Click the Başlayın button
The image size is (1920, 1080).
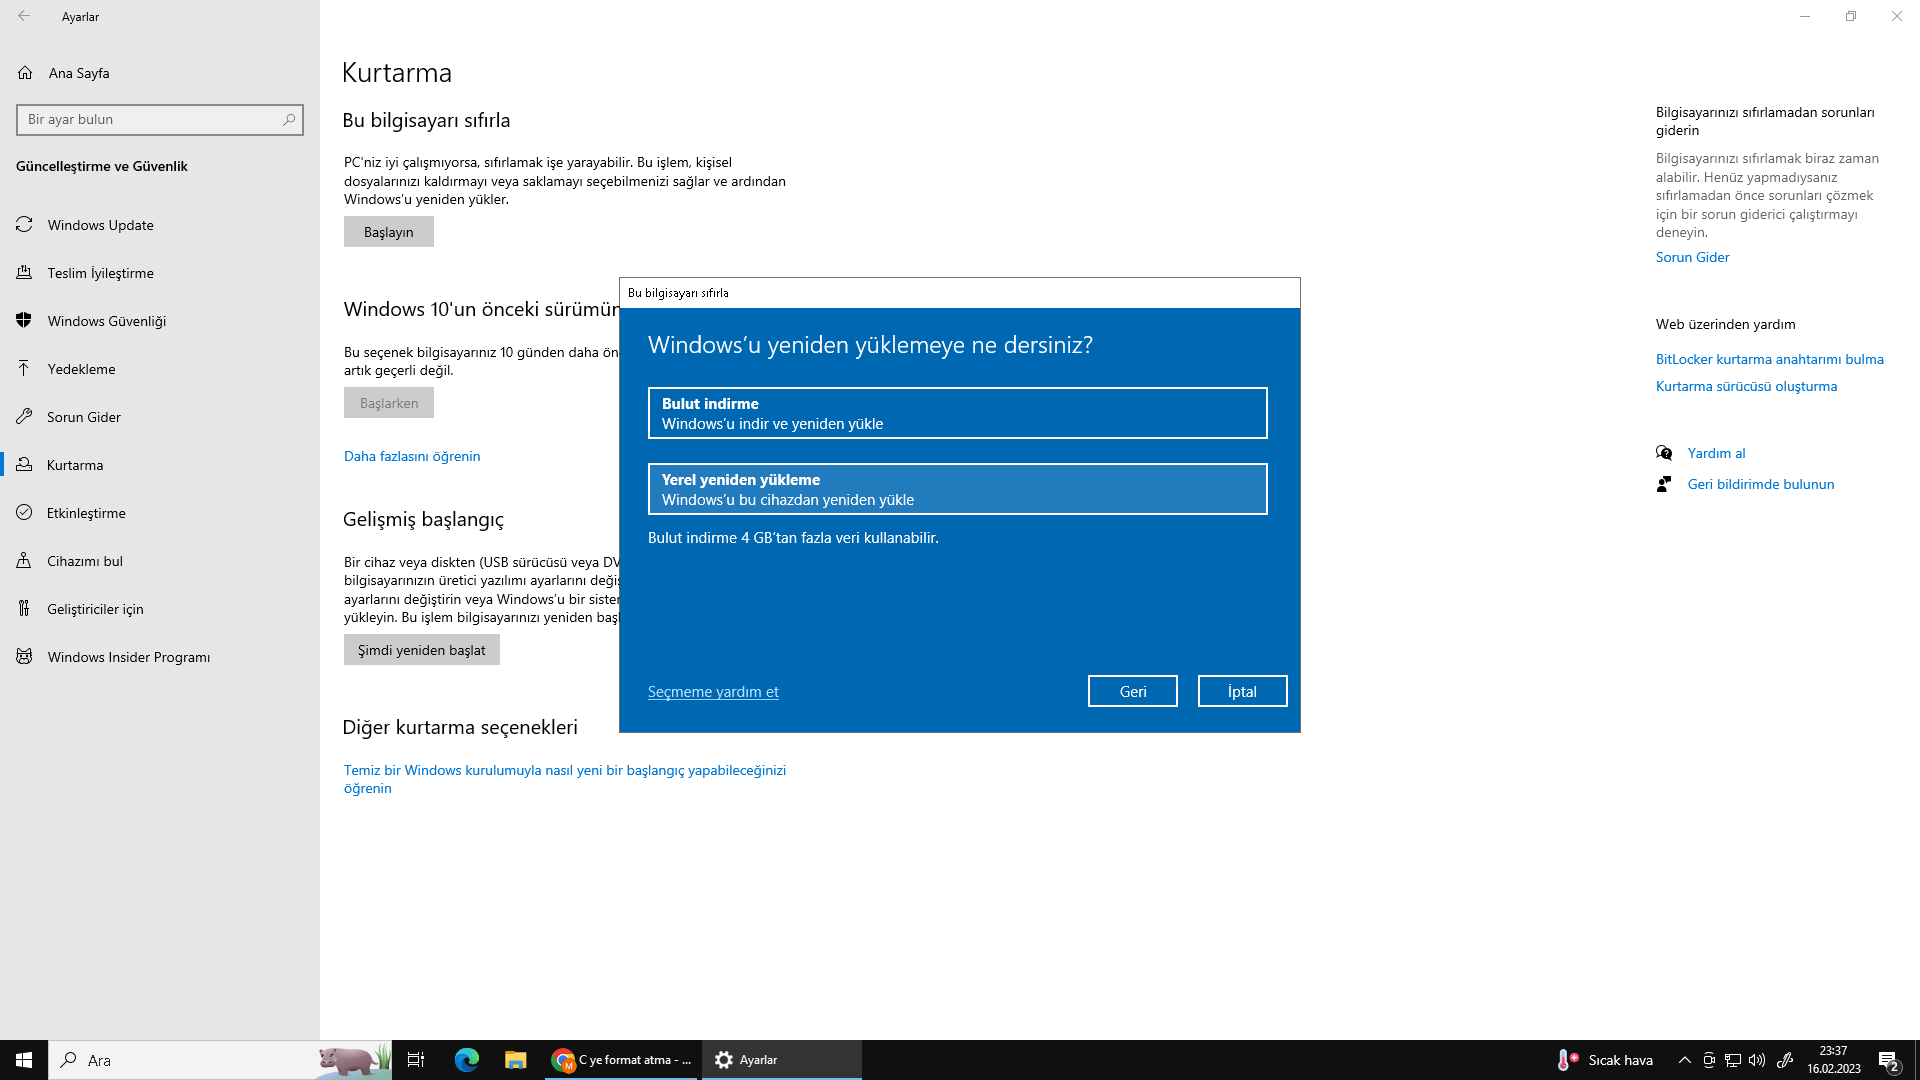click(389, 232)
